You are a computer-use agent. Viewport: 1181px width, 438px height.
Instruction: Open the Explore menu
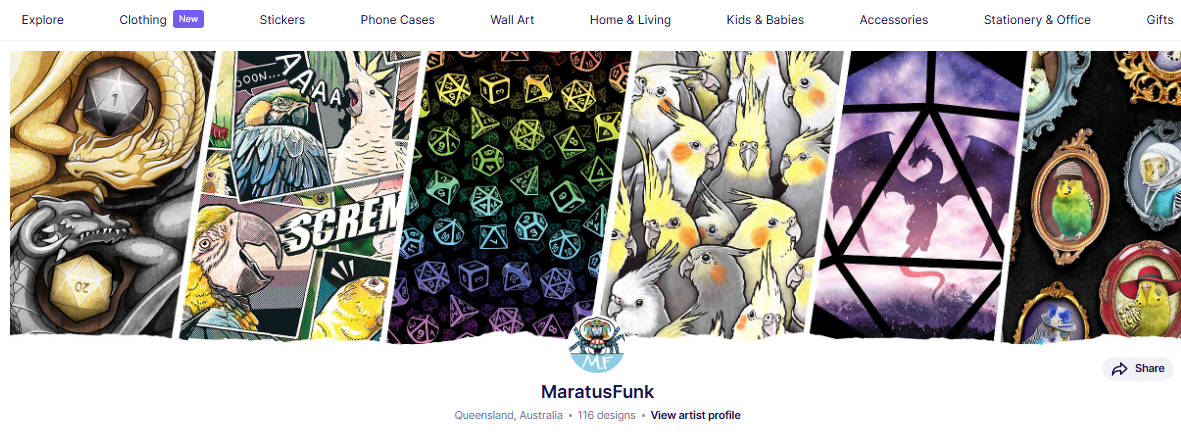(x=43, y=20)
